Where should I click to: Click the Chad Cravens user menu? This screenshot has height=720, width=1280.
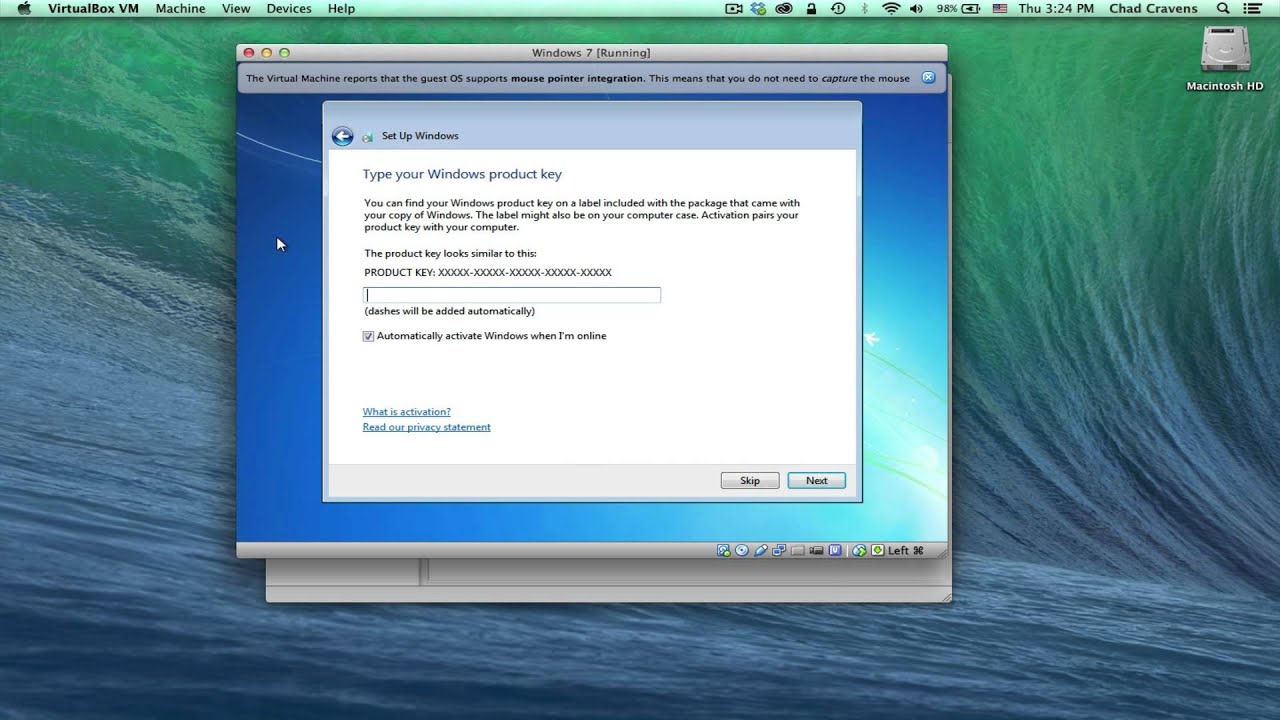coord(1153,8)
